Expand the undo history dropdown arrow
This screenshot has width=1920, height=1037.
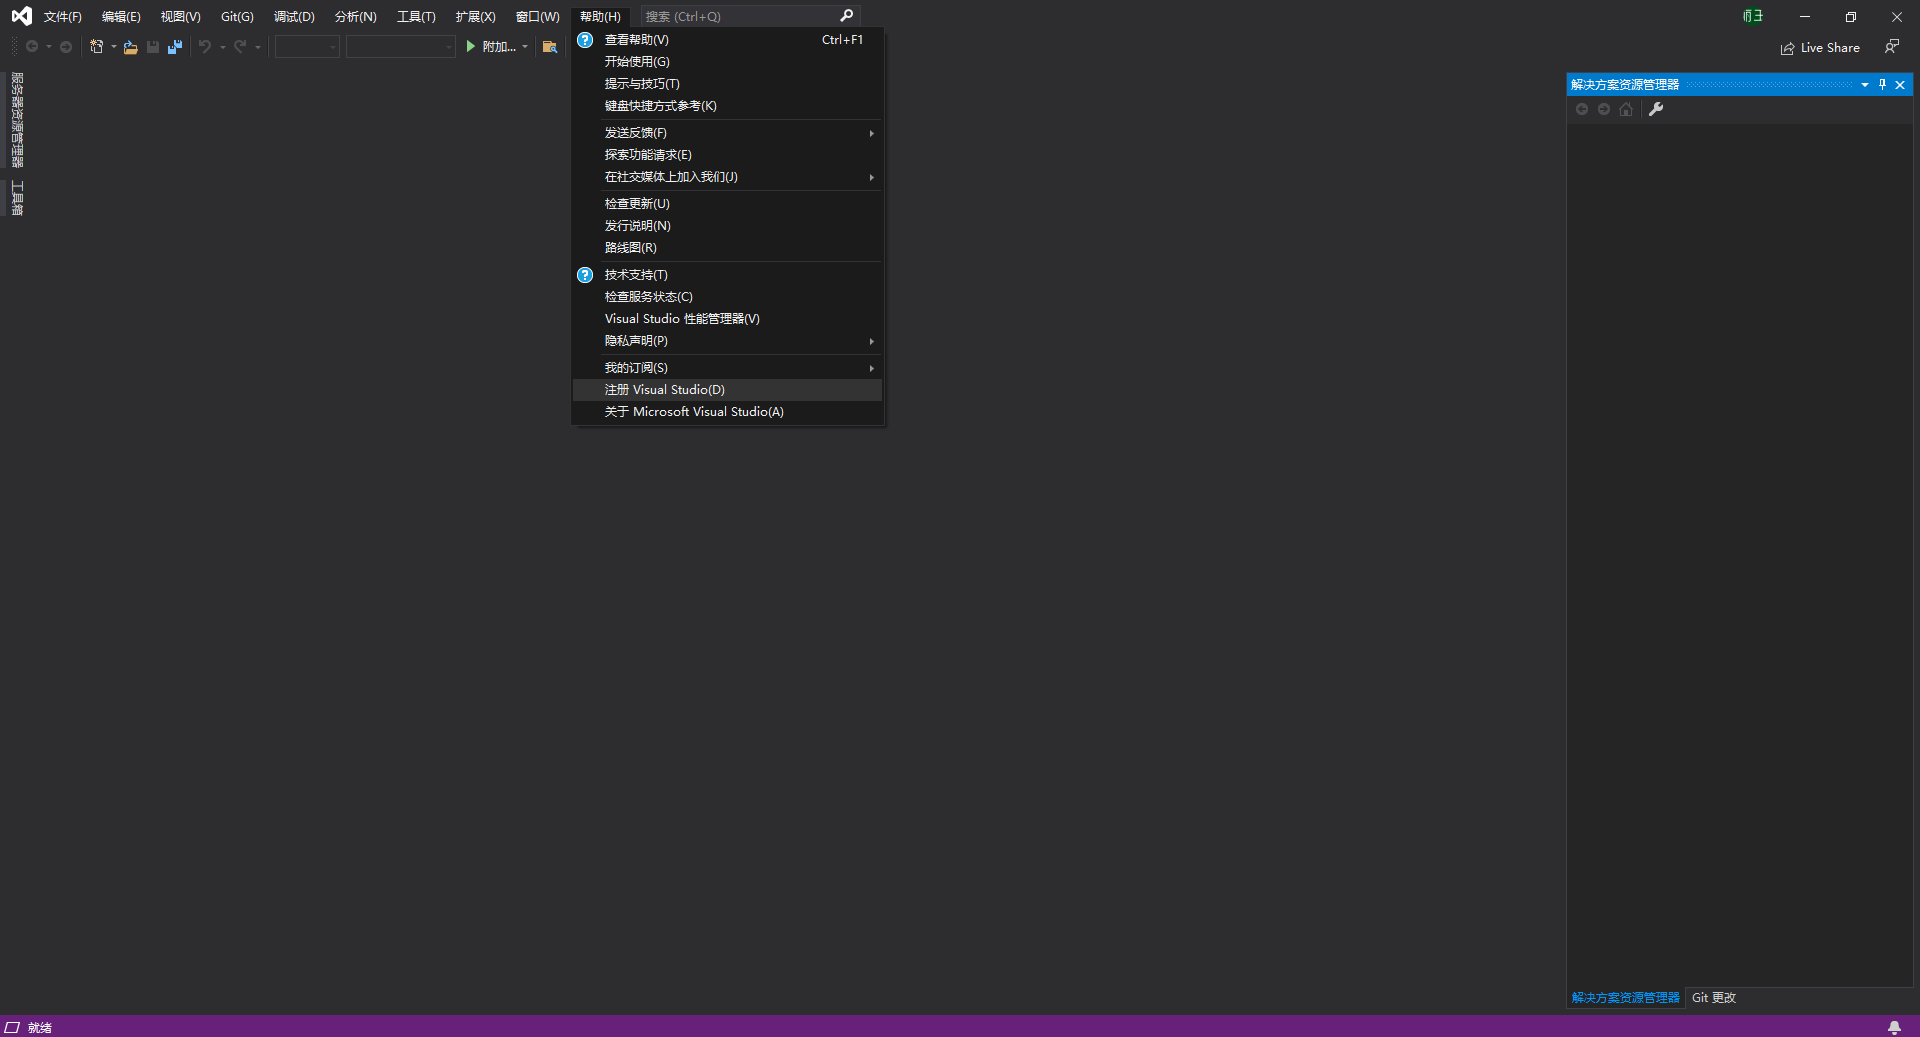point(222,47)
